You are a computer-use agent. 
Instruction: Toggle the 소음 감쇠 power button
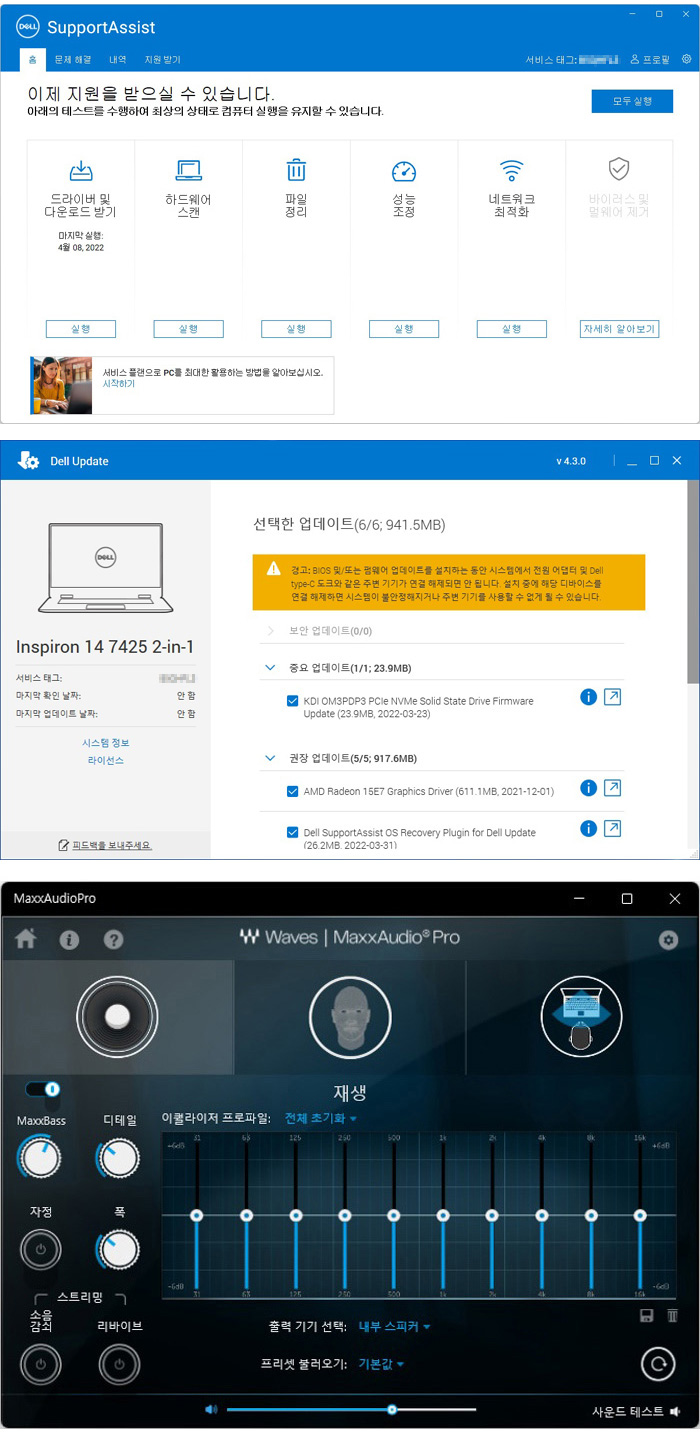(x=40, y=1363)
